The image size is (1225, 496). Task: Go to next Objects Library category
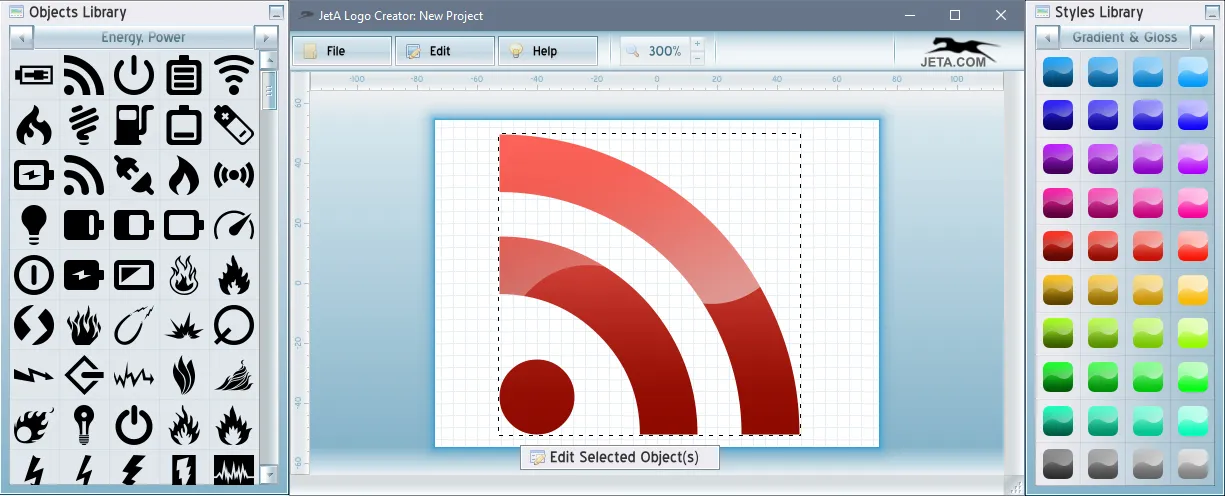click(x=266, y=38)
